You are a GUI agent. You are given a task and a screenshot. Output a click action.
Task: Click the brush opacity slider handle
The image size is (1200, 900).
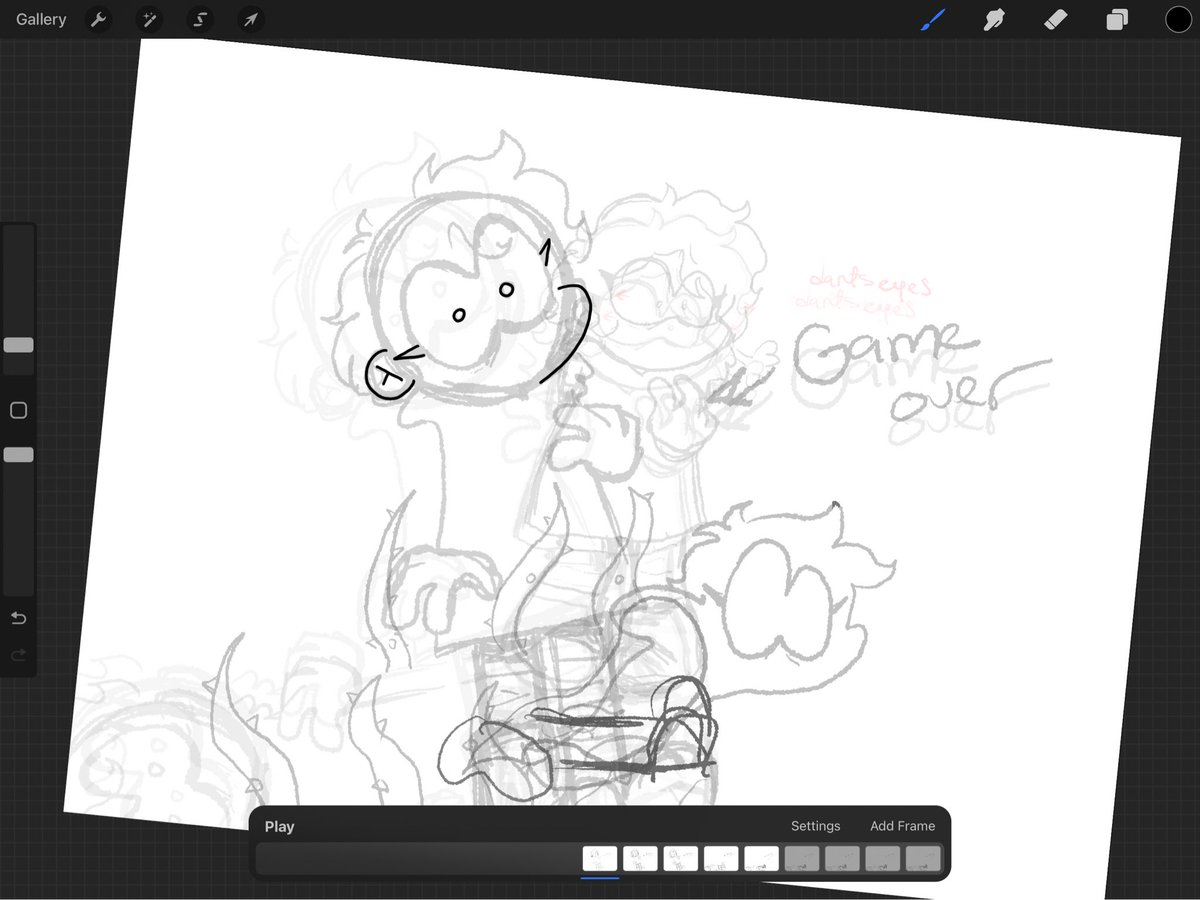[x=18, y=455]
